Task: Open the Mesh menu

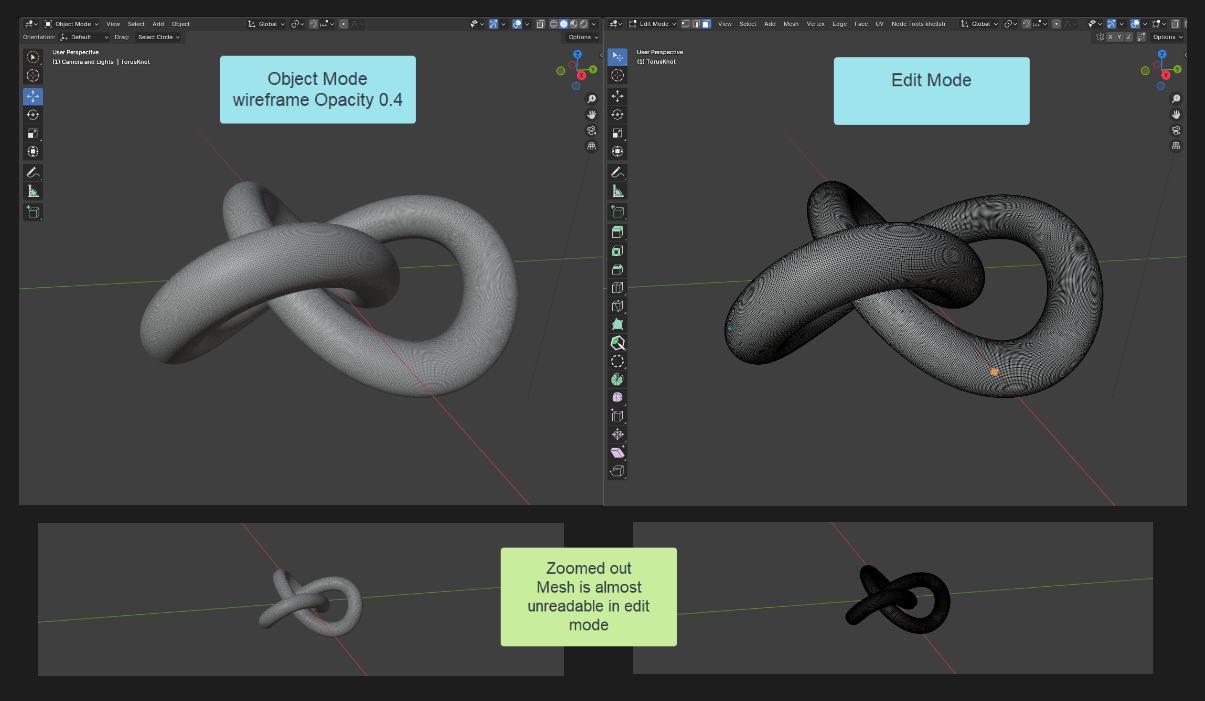Action: point(791,23)
